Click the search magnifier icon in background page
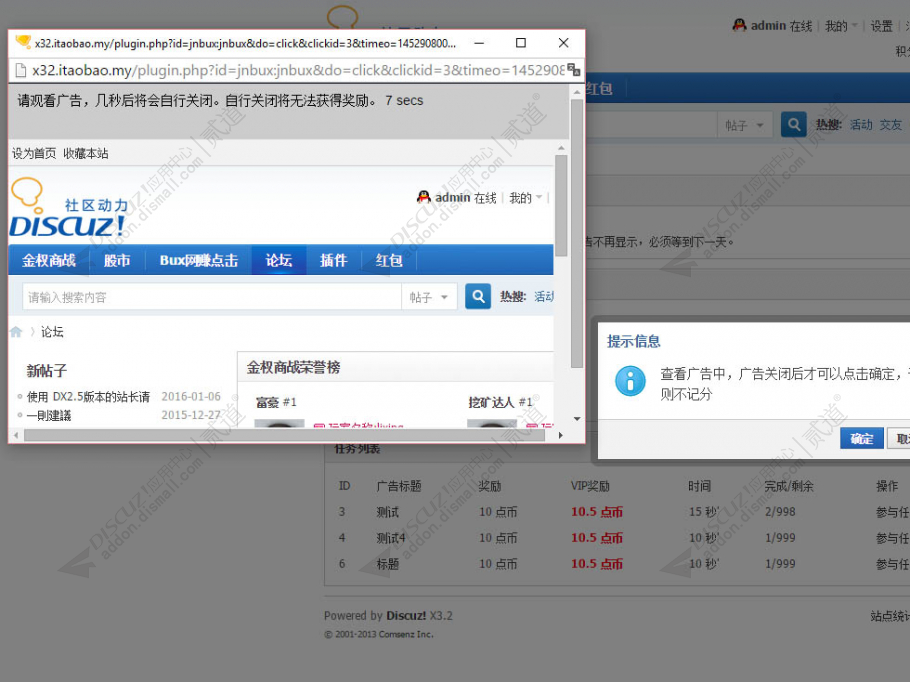 [793, 124]
